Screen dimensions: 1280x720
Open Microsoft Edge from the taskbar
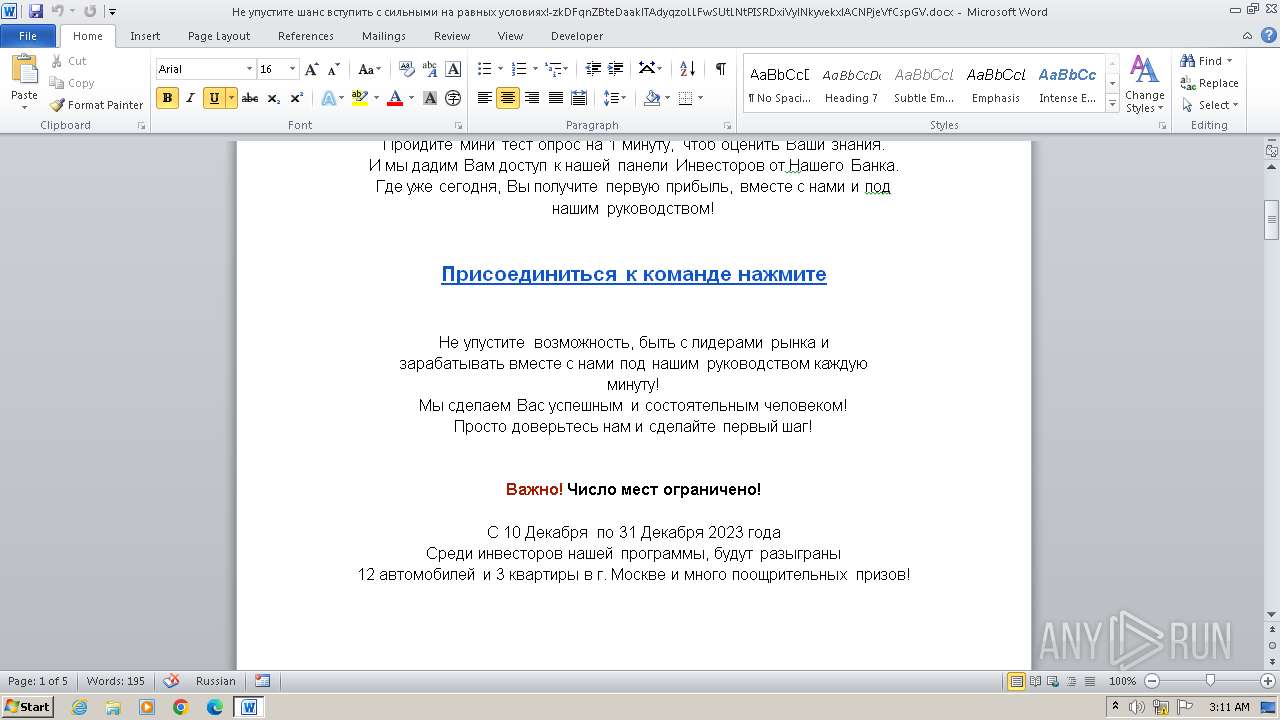(215, 707)
